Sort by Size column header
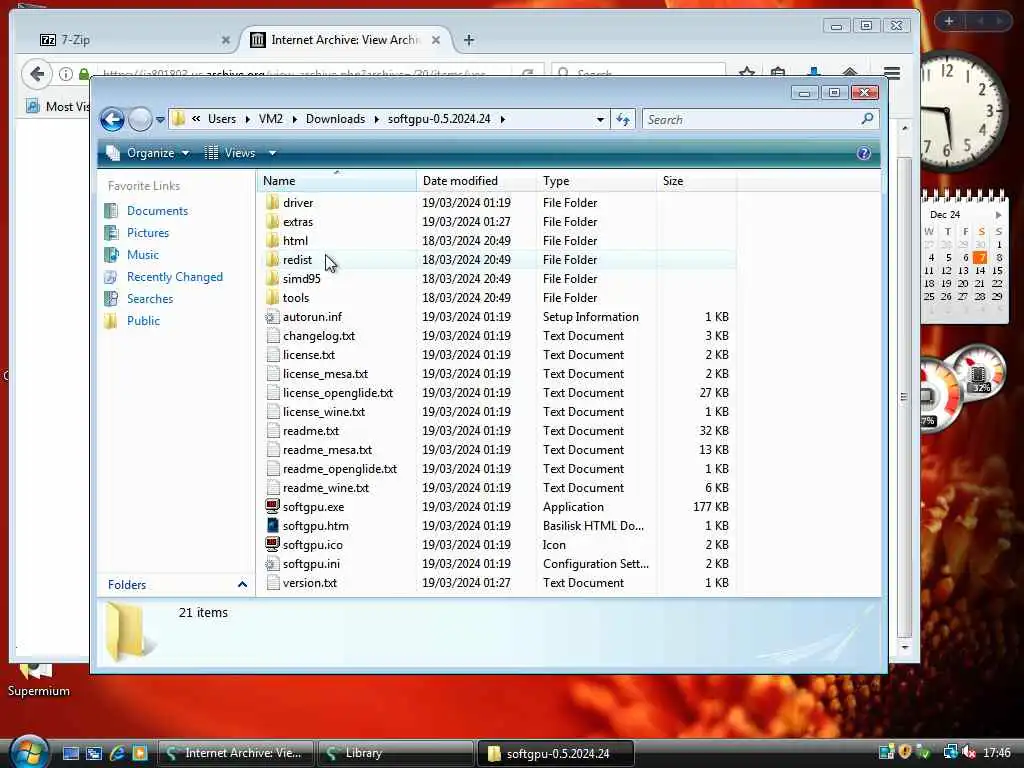Screen dimensions: 1024x768 pyautogui.click(x=696, y=181)
